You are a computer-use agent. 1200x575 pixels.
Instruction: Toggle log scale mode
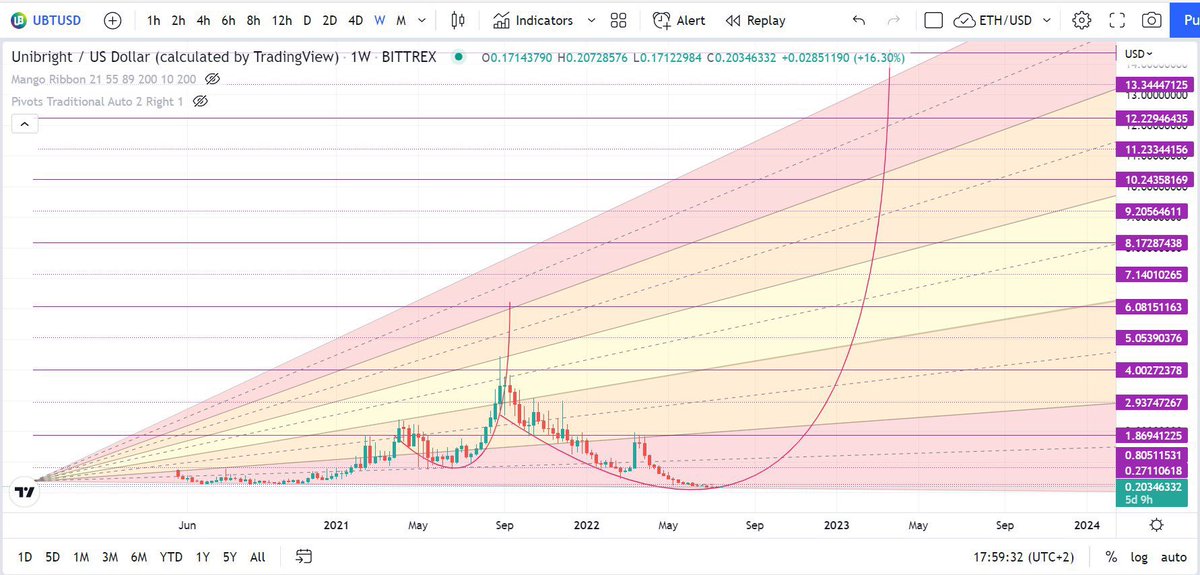click(x=1138, y=556)
